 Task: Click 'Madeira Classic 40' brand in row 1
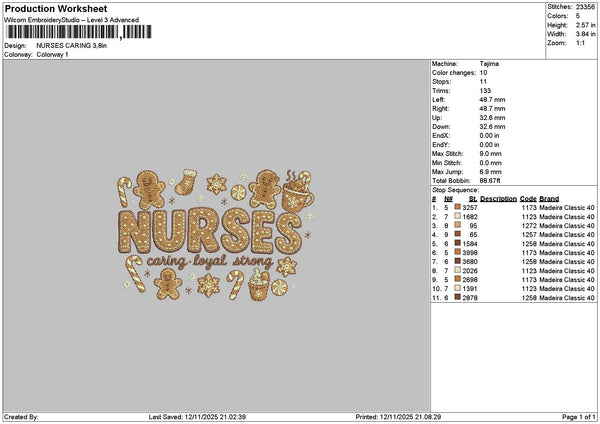pos(567,207)
